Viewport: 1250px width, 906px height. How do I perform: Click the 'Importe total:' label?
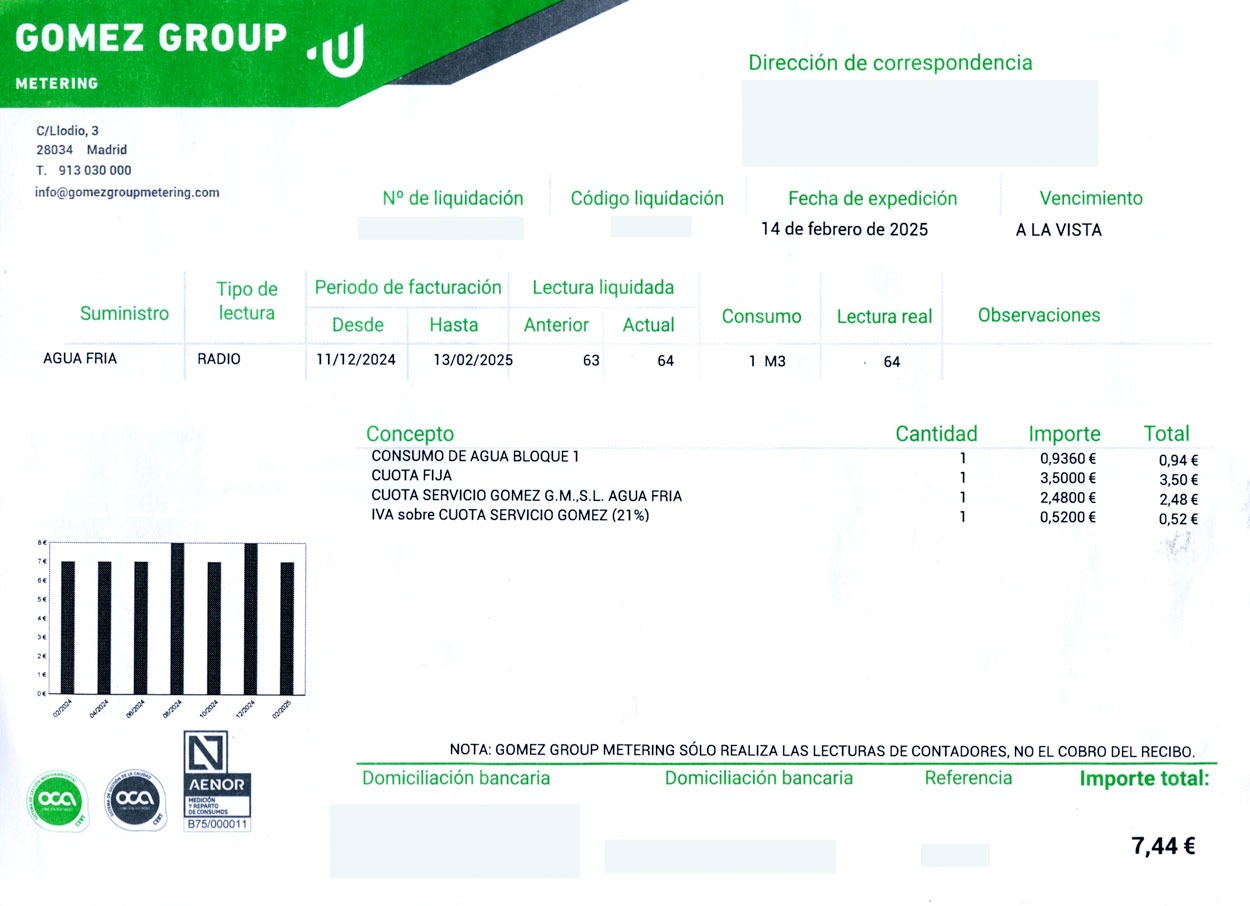pos(1144,778)
